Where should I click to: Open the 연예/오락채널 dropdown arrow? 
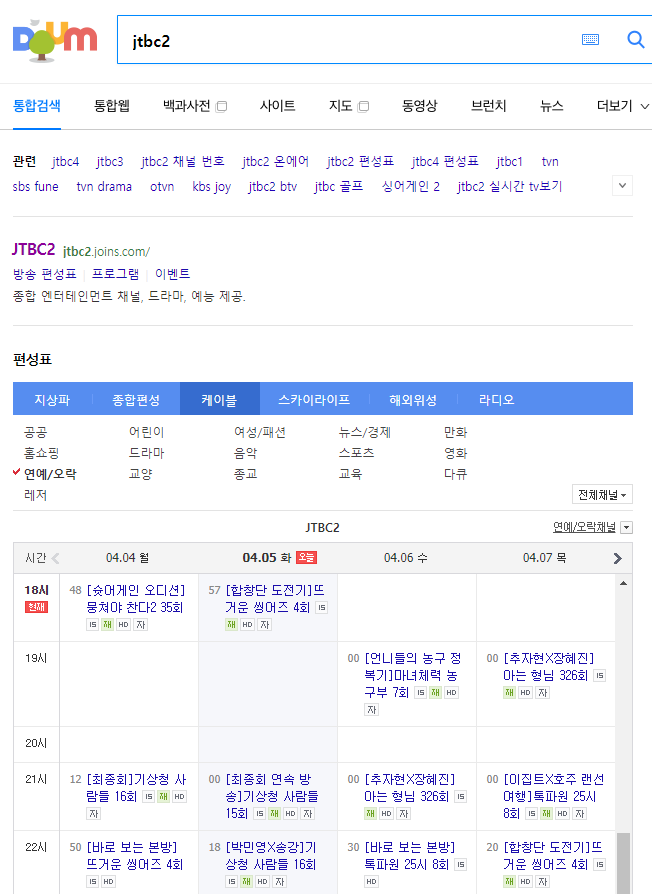pyautogui.click(x=626, y=527)
